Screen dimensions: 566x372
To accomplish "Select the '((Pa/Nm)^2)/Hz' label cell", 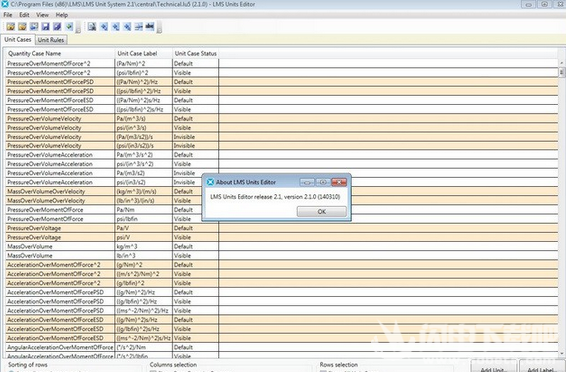I will pyautogui.click(x=144, y=82).
